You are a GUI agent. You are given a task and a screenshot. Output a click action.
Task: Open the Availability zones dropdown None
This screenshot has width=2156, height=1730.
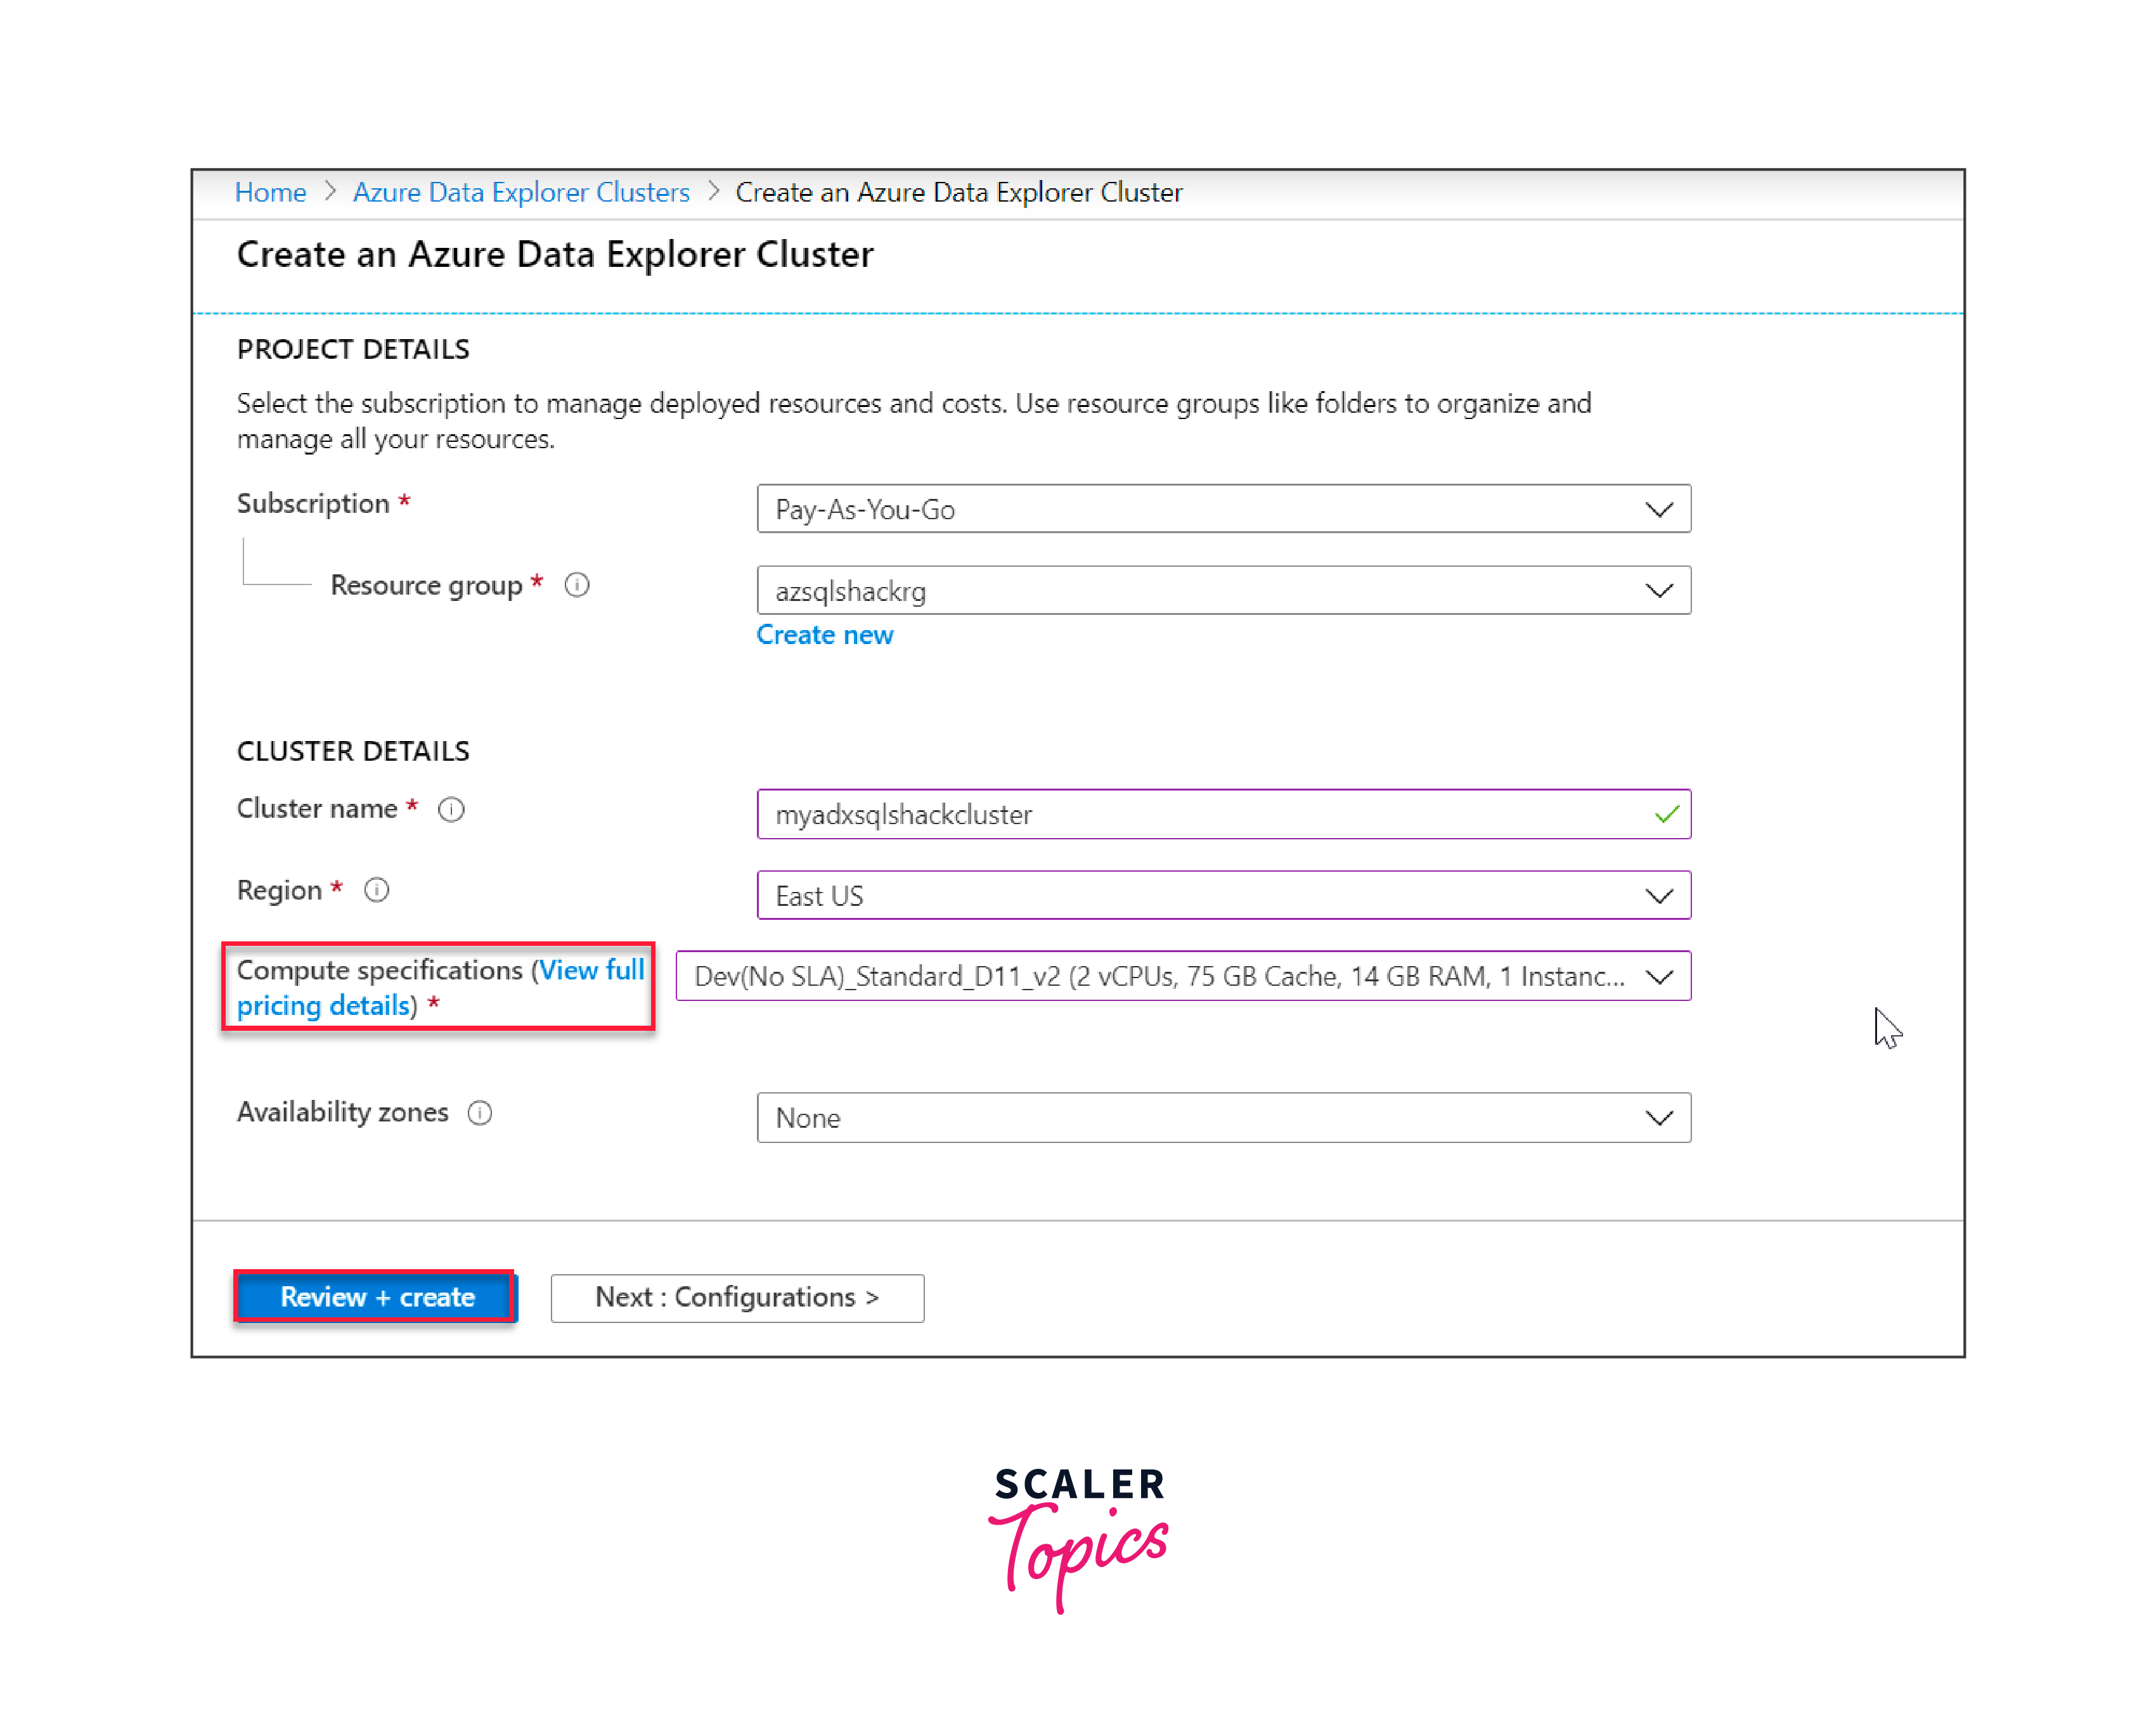click(x=1223, y=1118)
